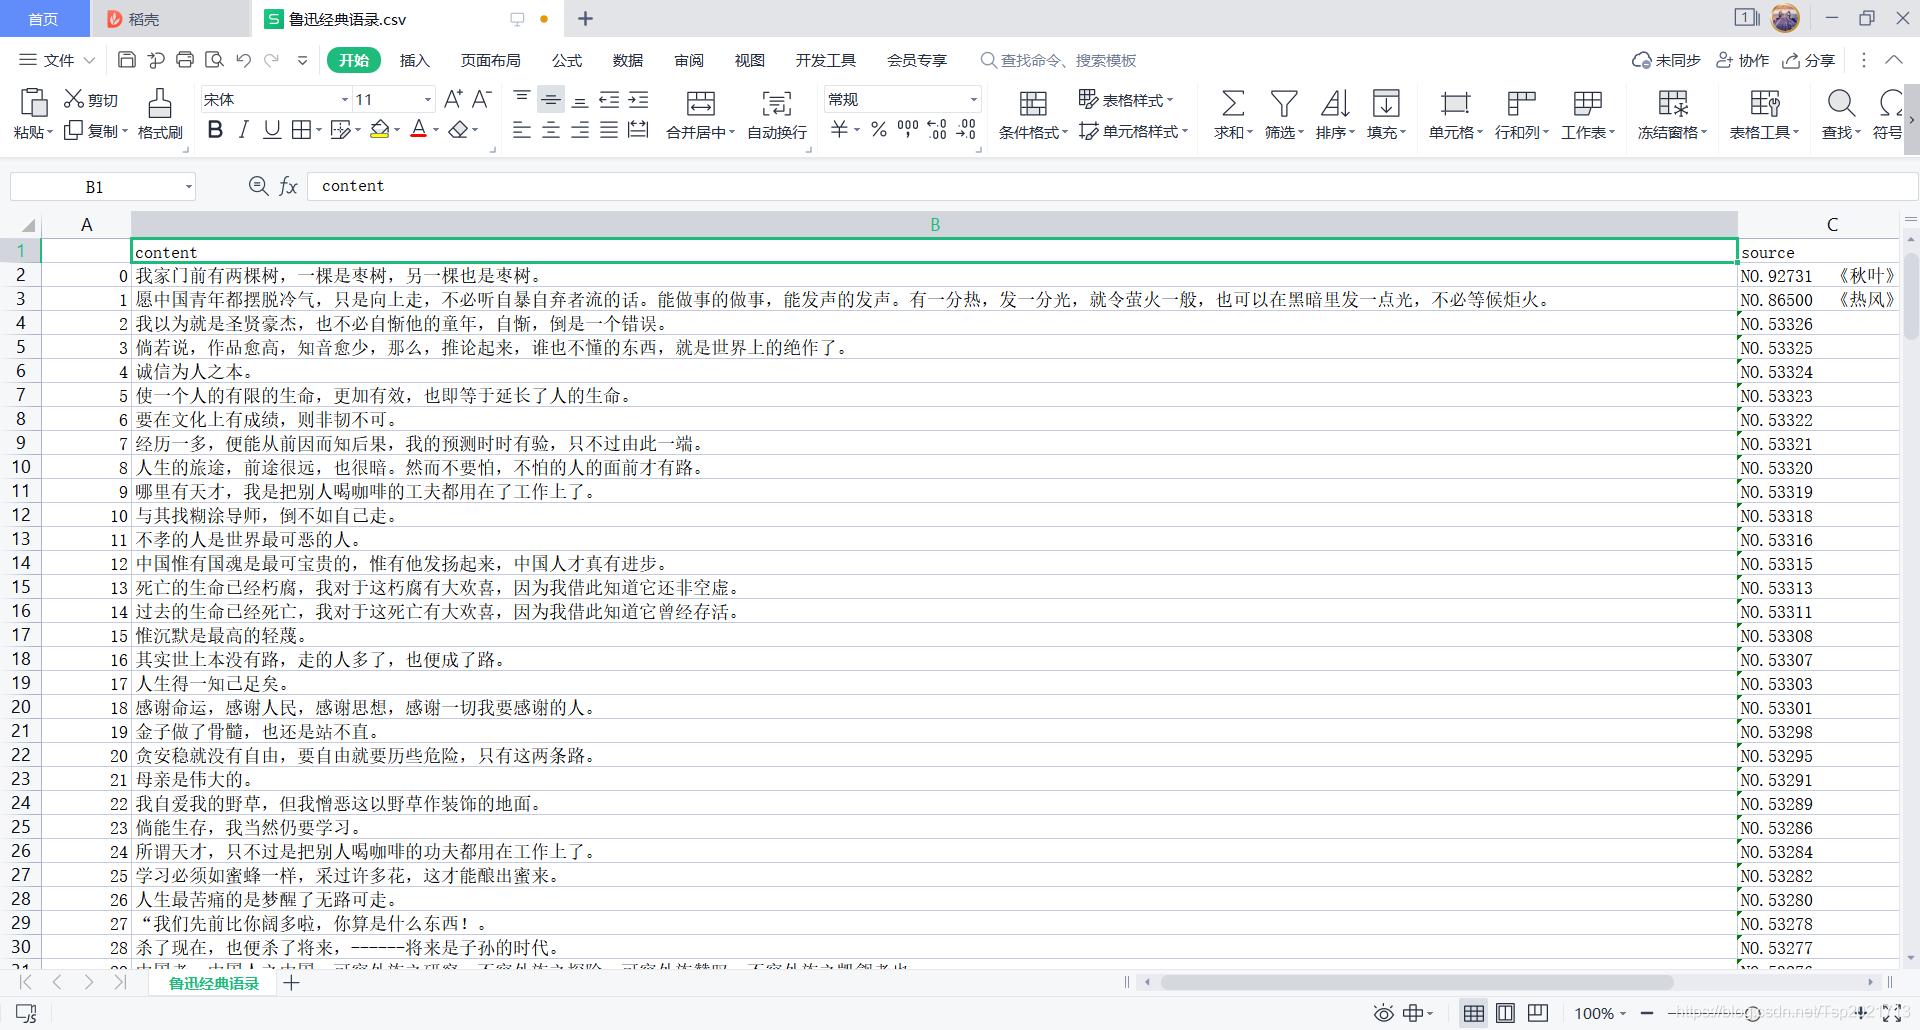The image size is (1920, 1030).
Task: Toggle center horizontal alignment
Action: tap(551, 130)
